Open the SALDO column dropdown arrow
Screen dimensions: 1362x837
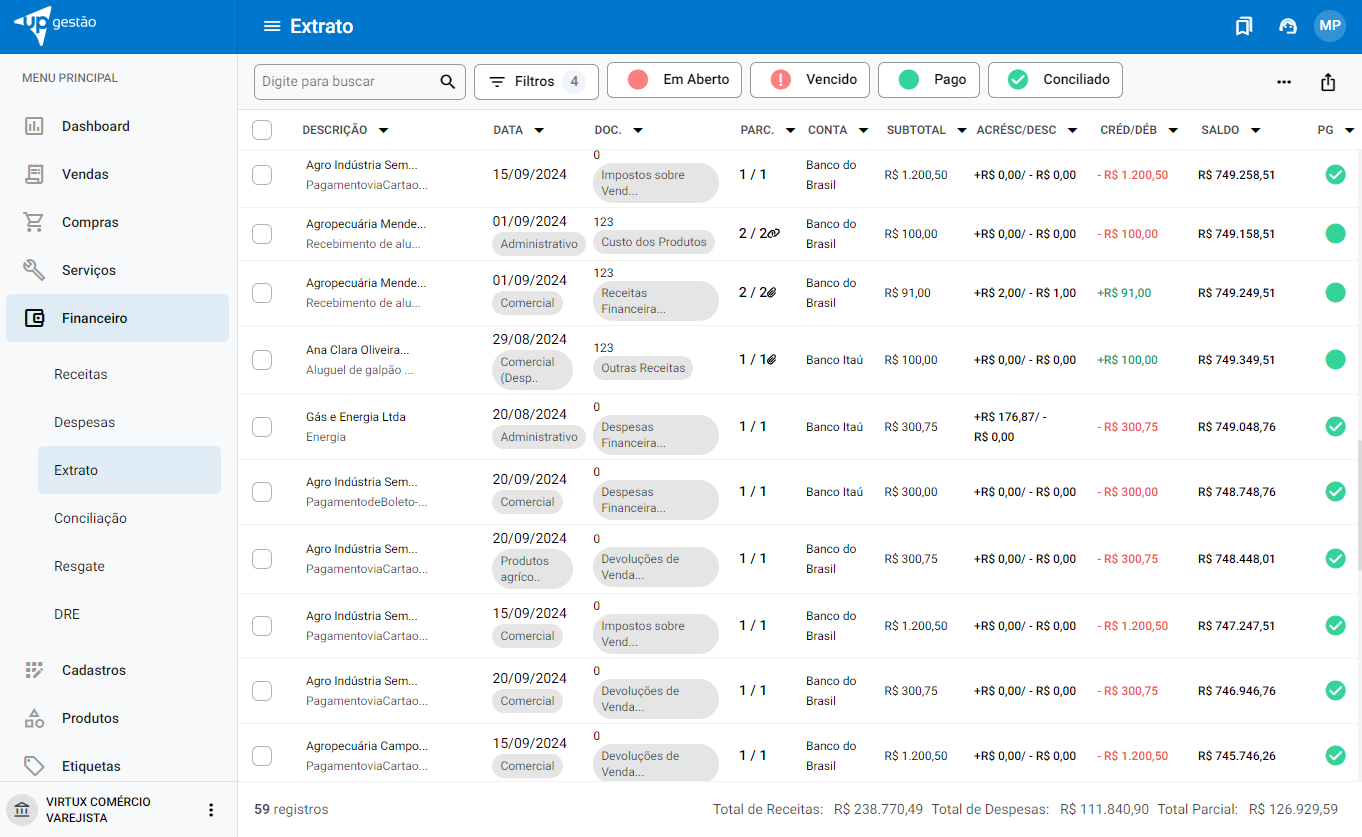1255,130
